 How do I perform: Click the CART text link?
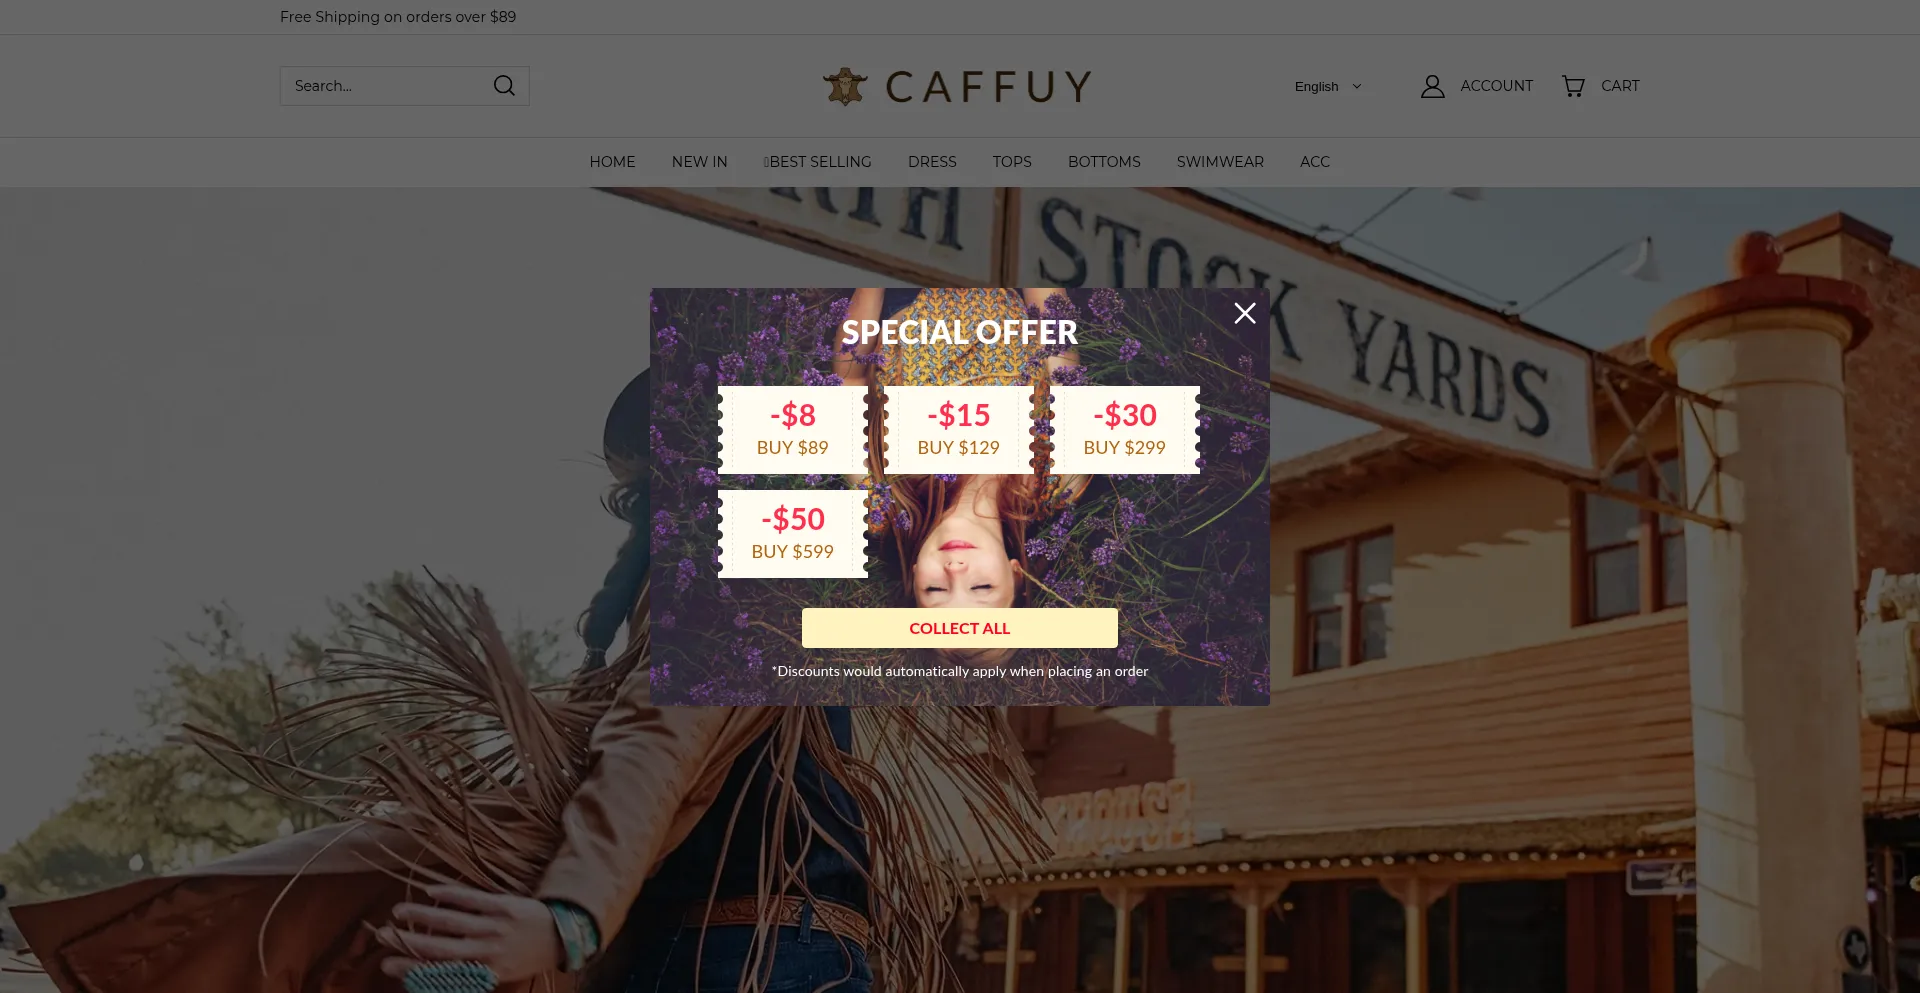click(x=1620, y=86)
